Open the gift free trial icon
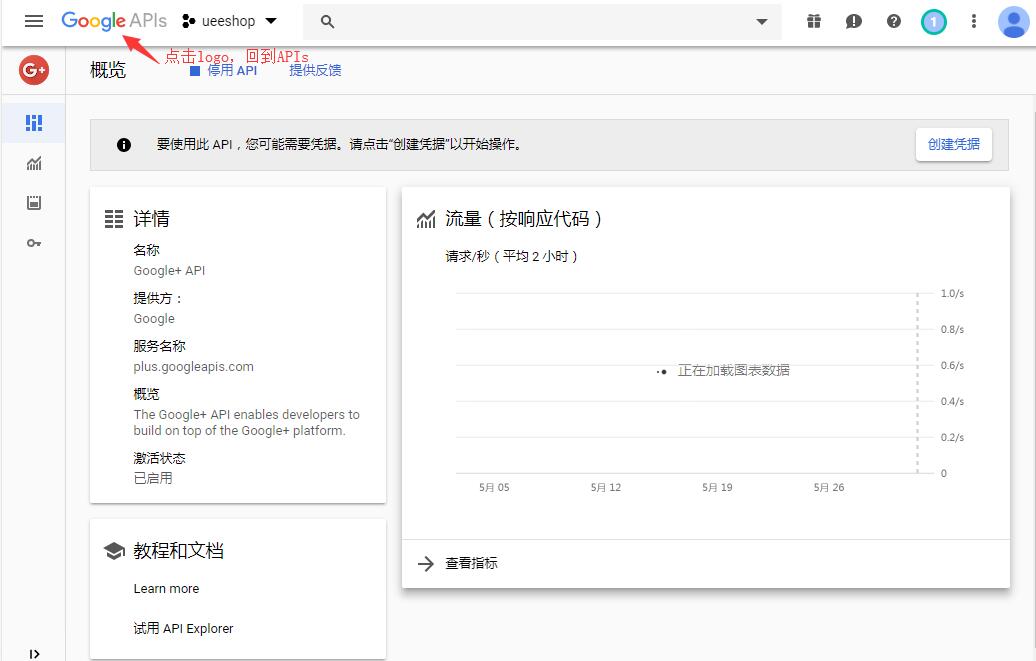 point(814,22)
